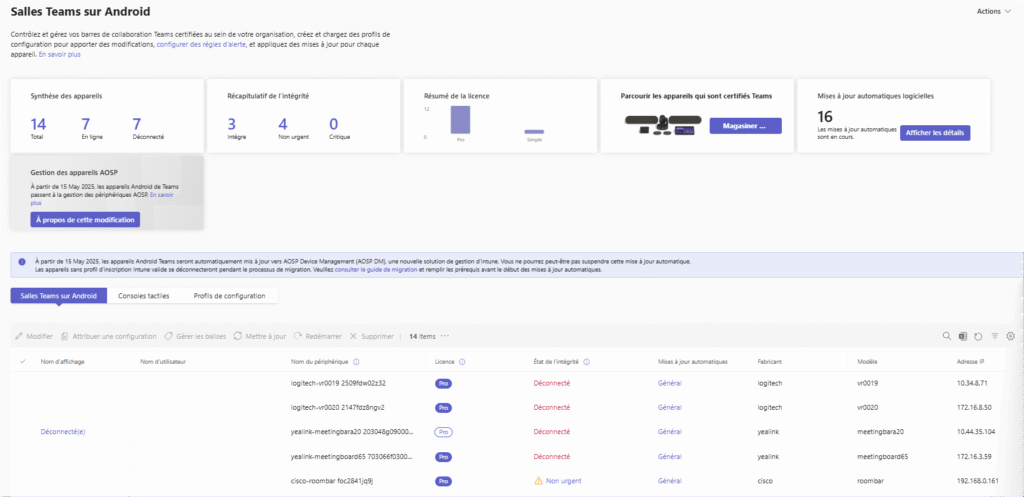Viewport: 1024px width, 497px height.
Task: Click Non urgent status in cisco-roombar row
Action: click(564, 481)
